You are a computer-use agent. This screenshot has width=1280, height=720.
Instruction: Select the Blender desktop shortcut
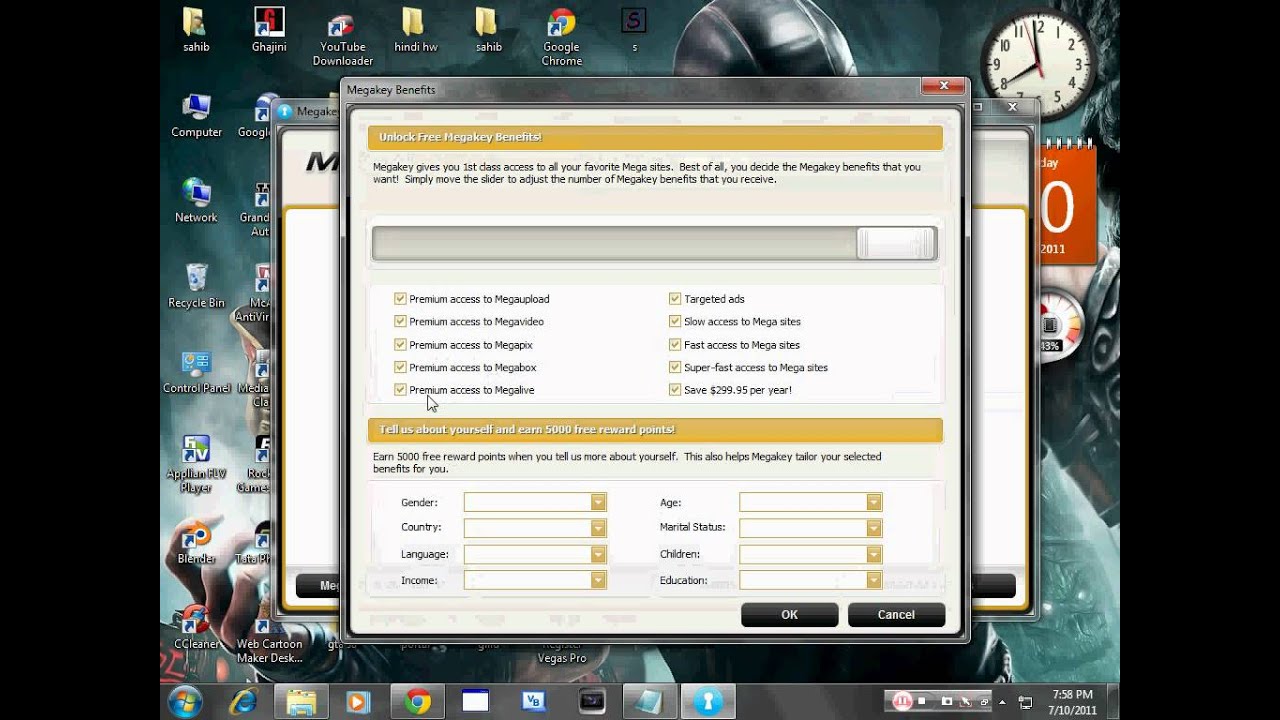[x=196, y=542]
